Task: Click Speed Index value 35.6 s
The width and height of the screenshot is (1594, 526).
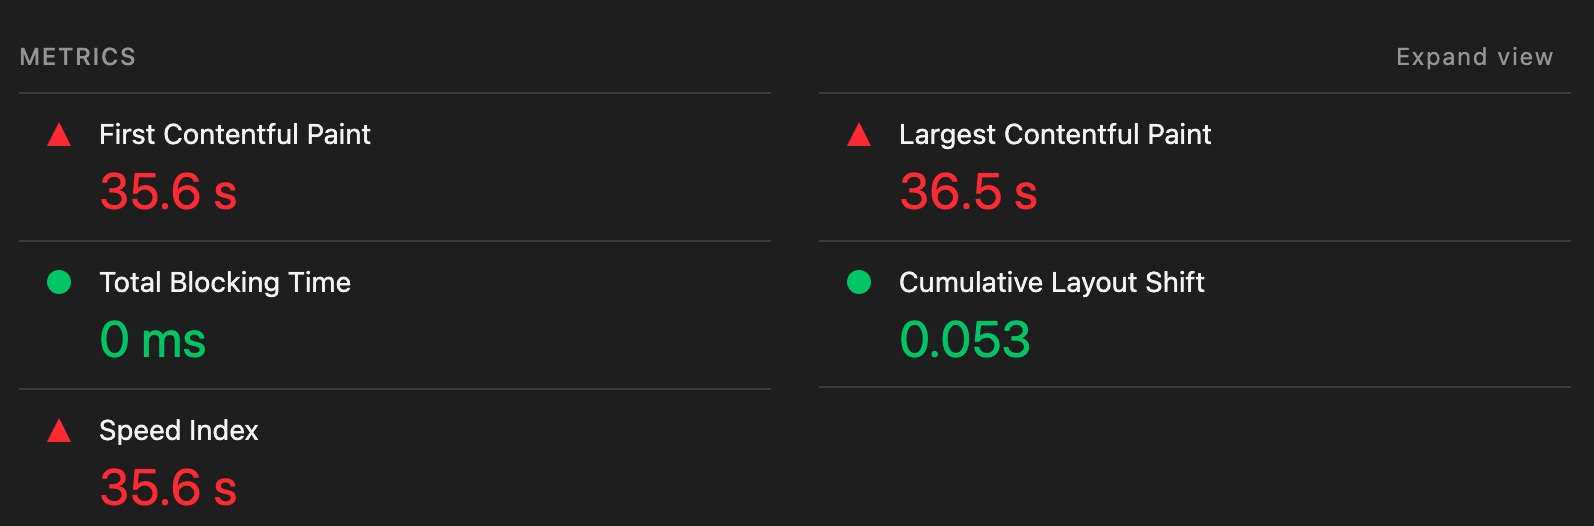Action: [x=168, y=488]
